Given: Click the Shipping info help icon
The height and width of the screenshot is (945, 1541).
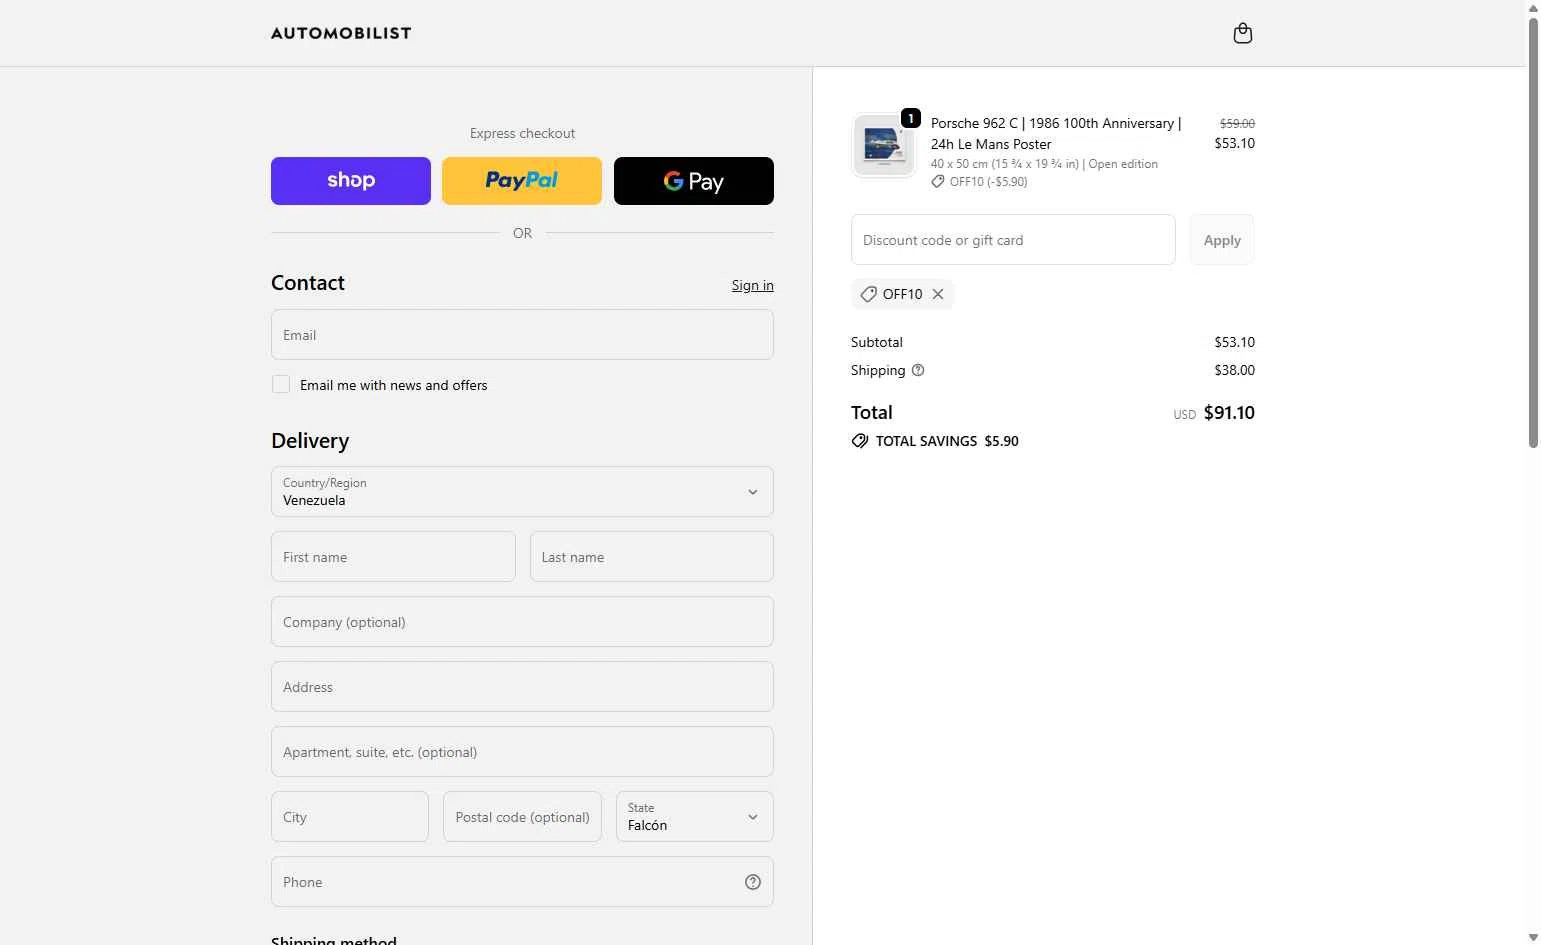Looking at the screenshot, I should tap(918, 370).
